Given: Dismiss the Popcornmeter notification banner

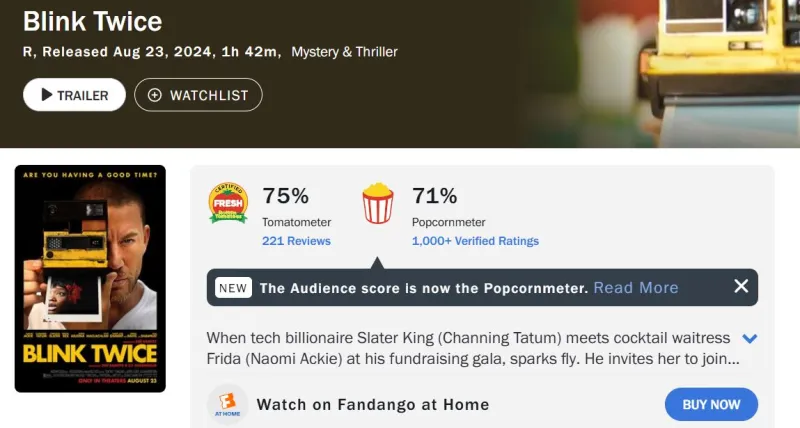Looking at the screenshot, I should pyautogui.click(x=741, y=287).
